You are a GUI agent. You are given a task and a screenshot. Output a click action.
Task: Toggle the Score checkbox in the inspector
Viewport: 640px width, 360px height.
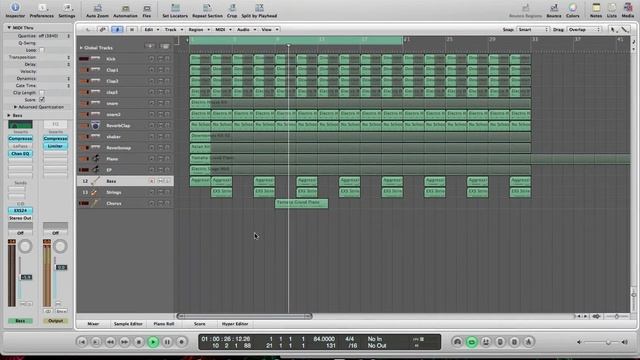click(x=42, y=100)
